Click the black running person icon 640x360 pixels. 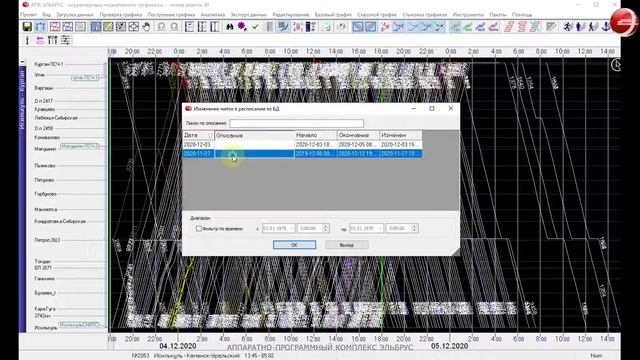point(568,27)
